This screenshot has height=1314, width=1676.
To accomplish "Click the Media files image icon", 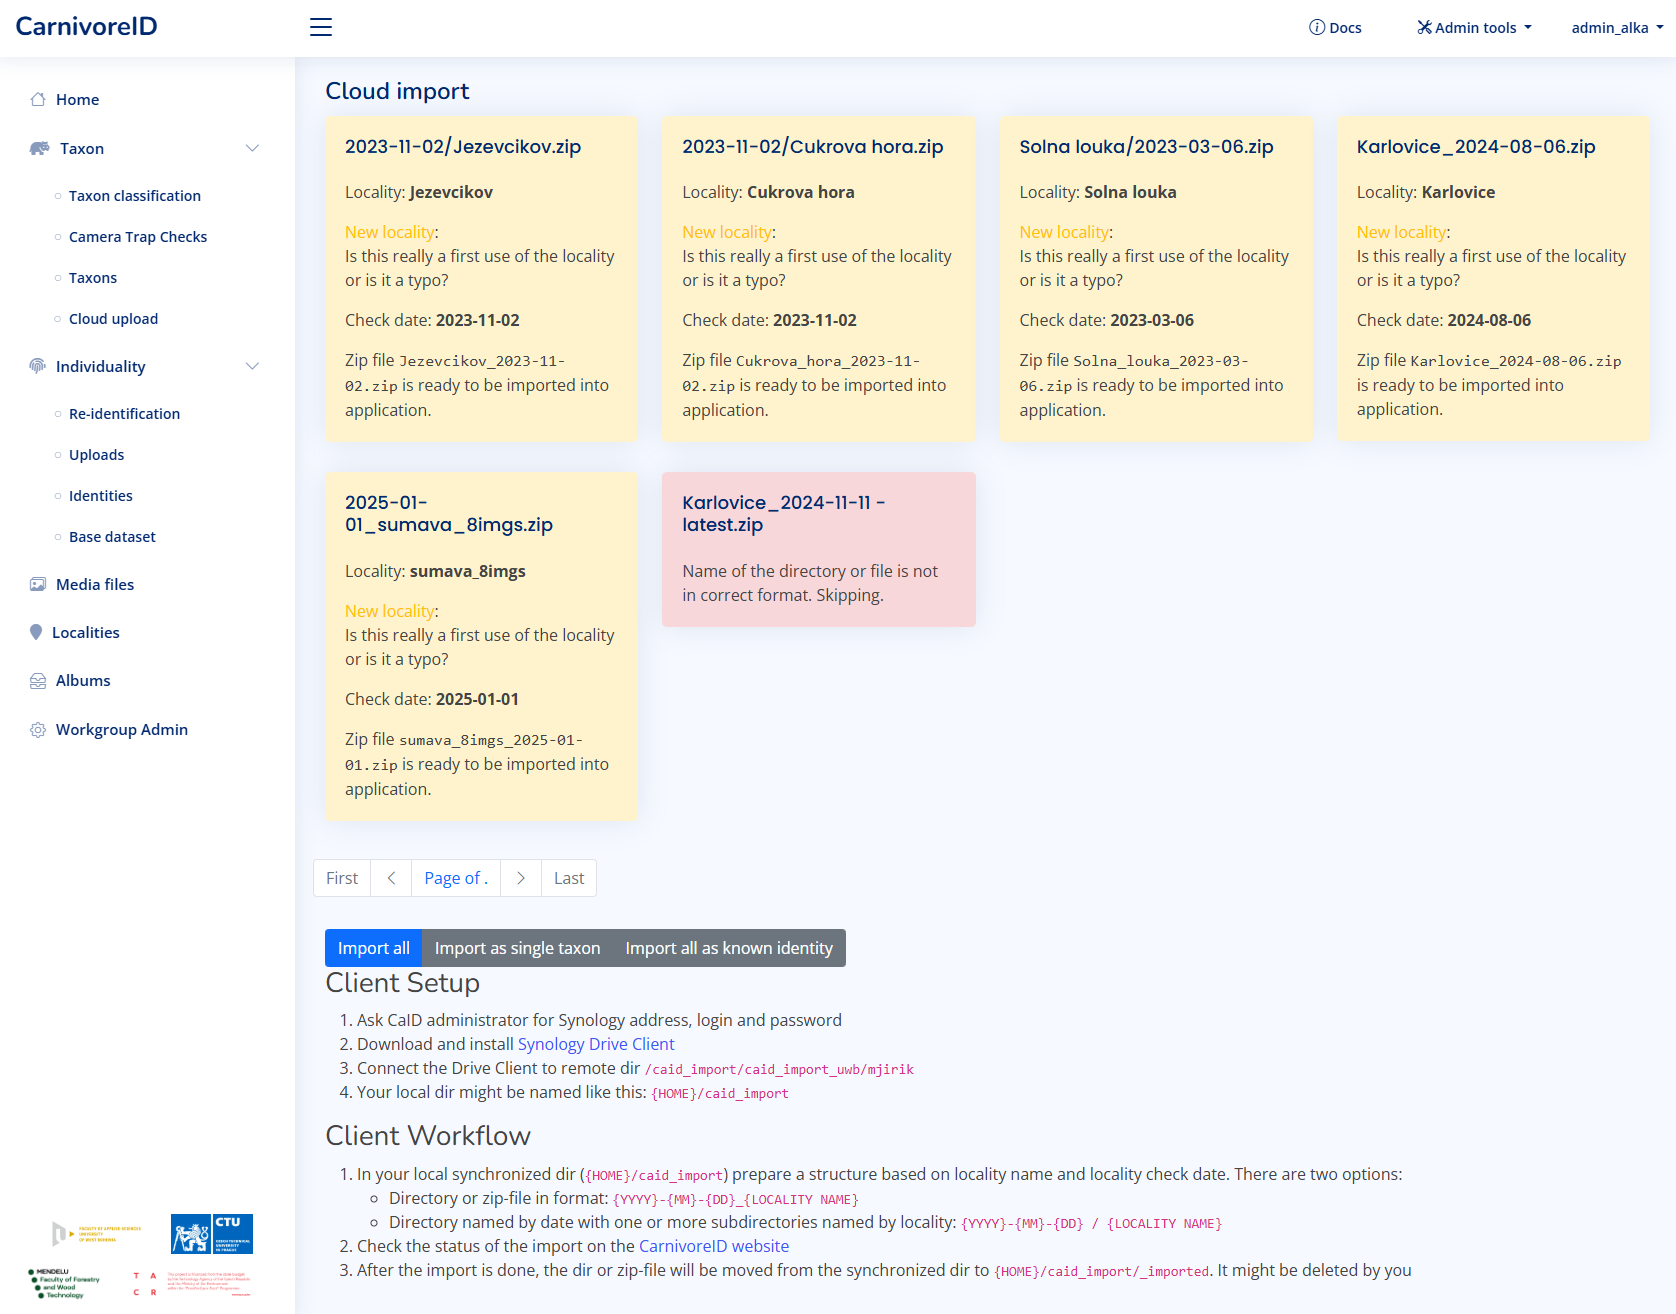I will (x=38, y=584).
